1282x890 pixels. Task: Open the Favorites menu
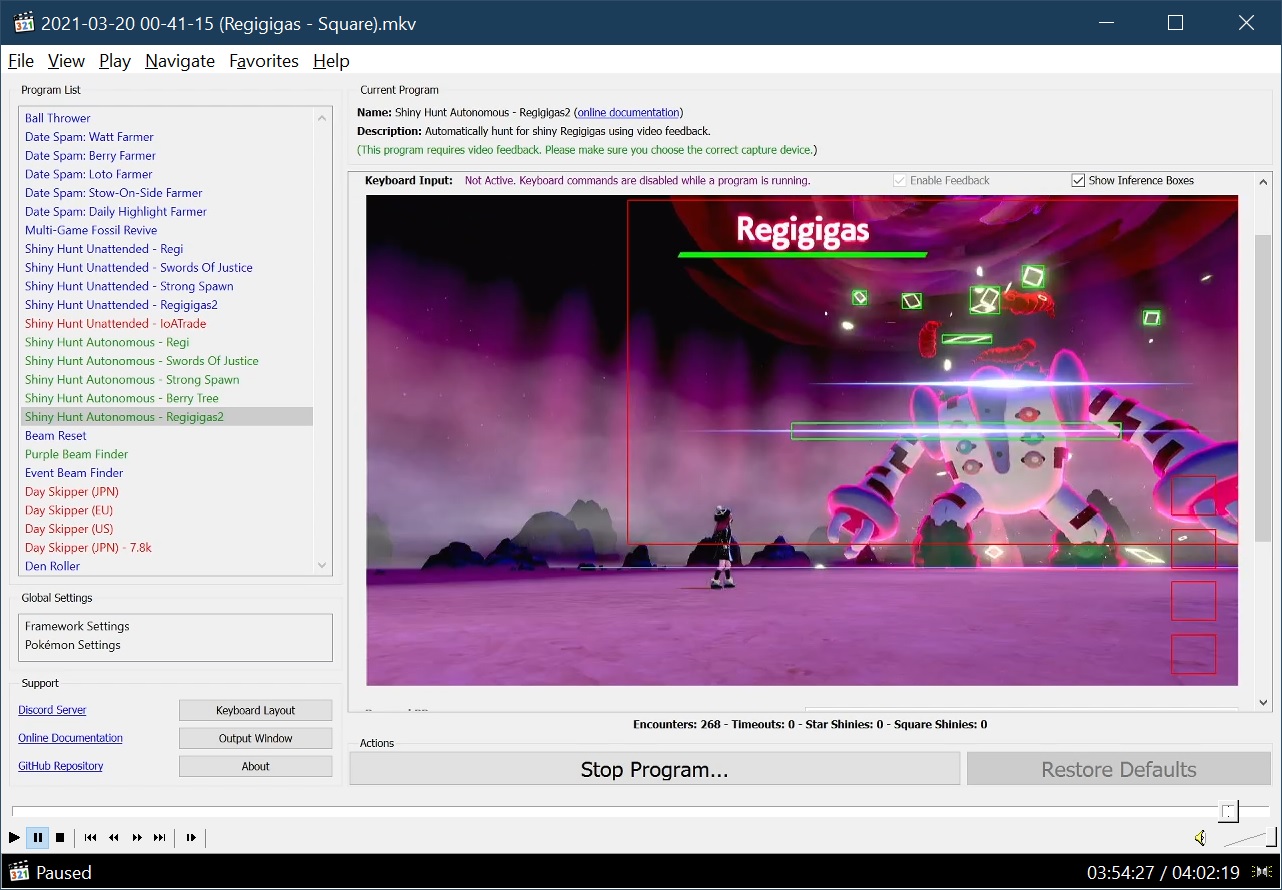pyautogui.click(x=264, y=61)
